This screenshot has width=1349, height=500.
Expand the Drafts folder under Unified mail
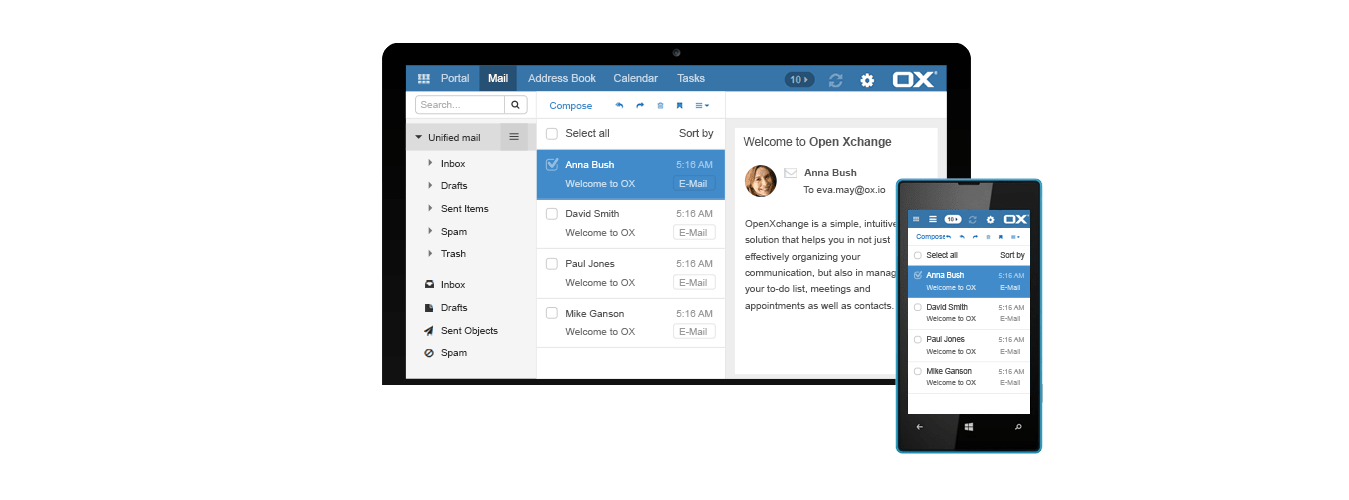coord(430,185)
